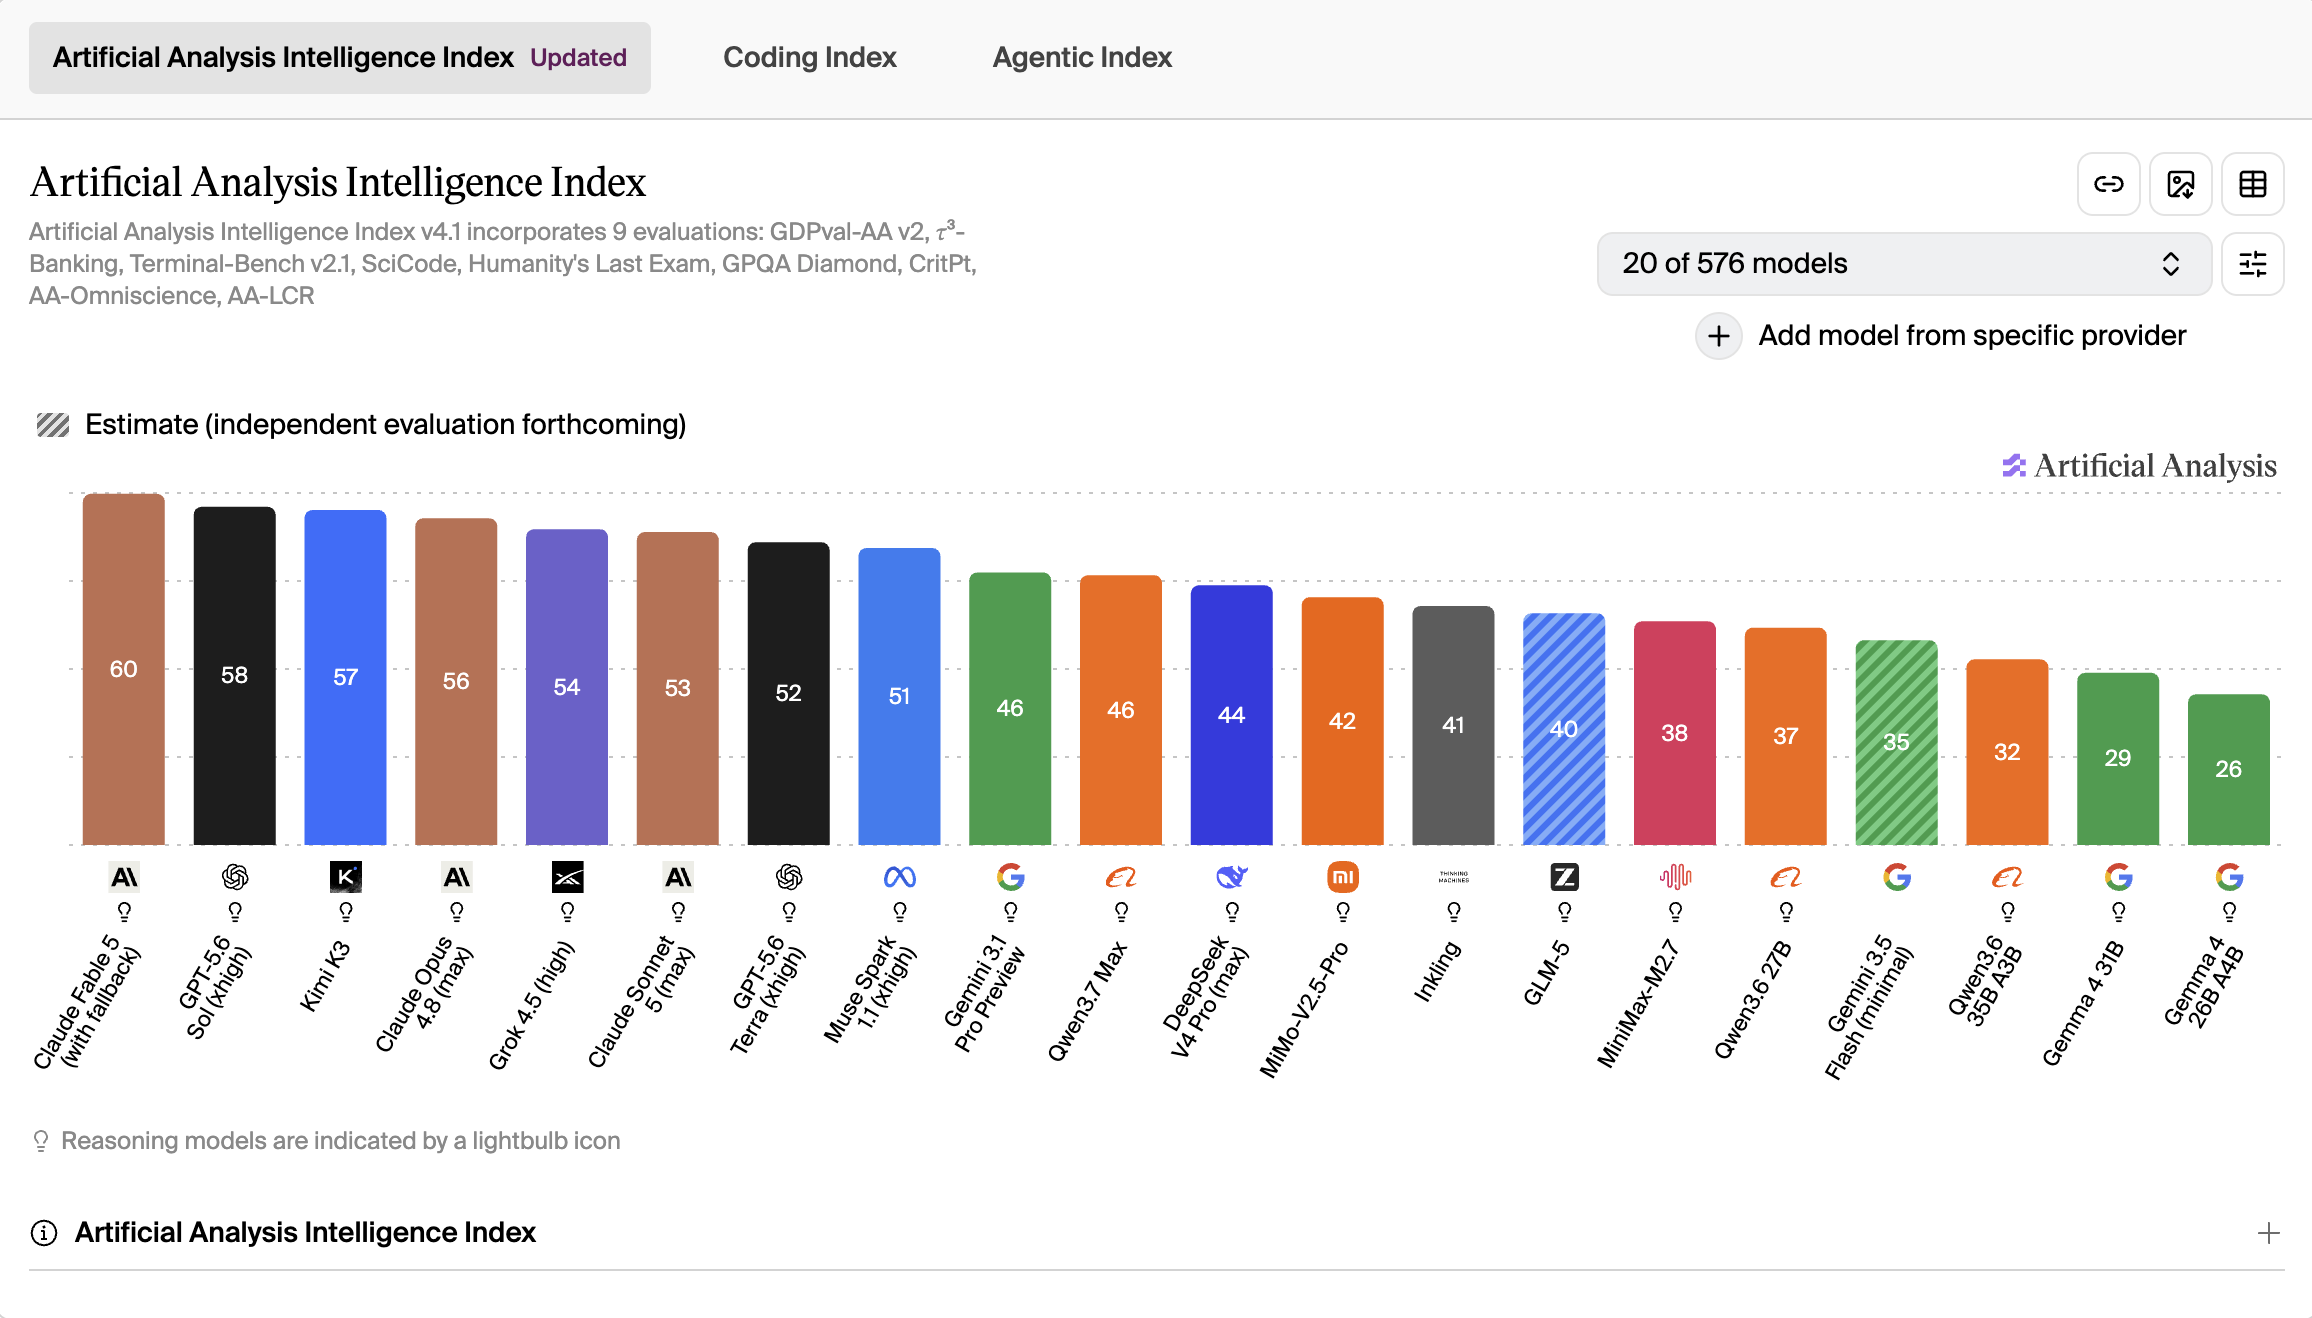Image resolution: width=2312 pixels, height=1318 pixels.
Task: Click the Anthropic logo for Claude Opus 4.8
Action: coord(457,877)
